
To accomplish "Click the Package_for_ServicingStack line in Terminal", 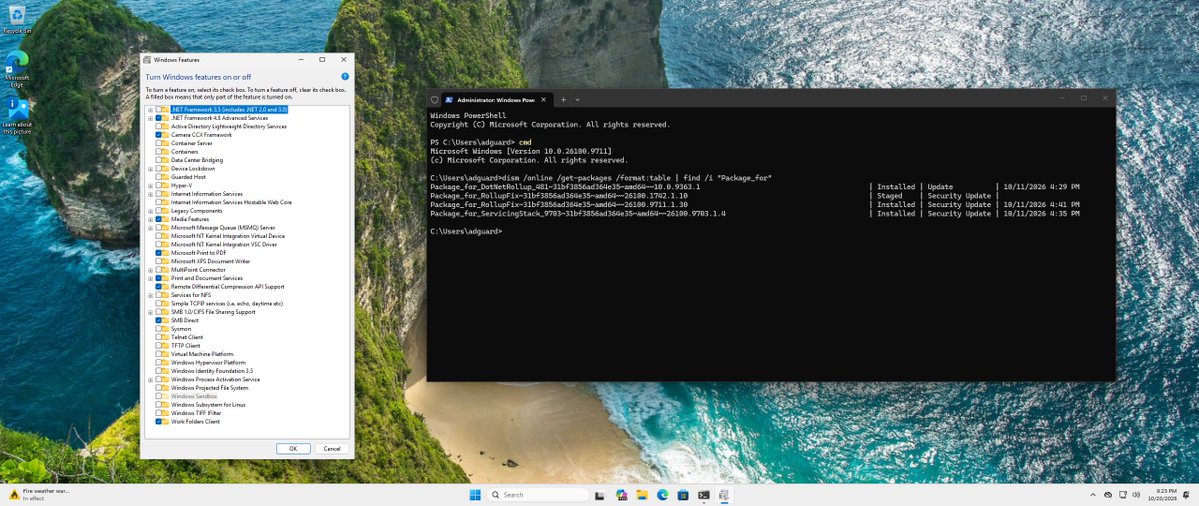I will pyautogui.click(x=577, y=214).
